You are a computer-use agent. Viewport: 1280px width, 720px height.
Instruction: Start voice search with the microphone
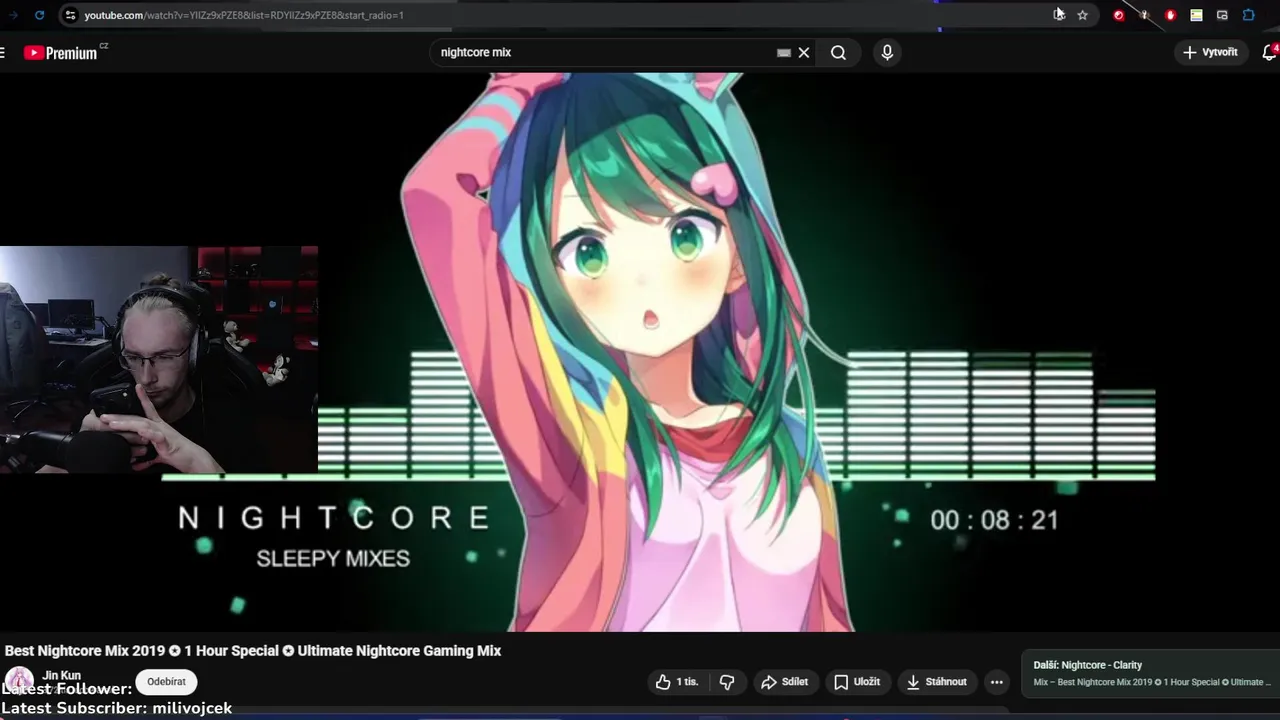click(887, 52)
